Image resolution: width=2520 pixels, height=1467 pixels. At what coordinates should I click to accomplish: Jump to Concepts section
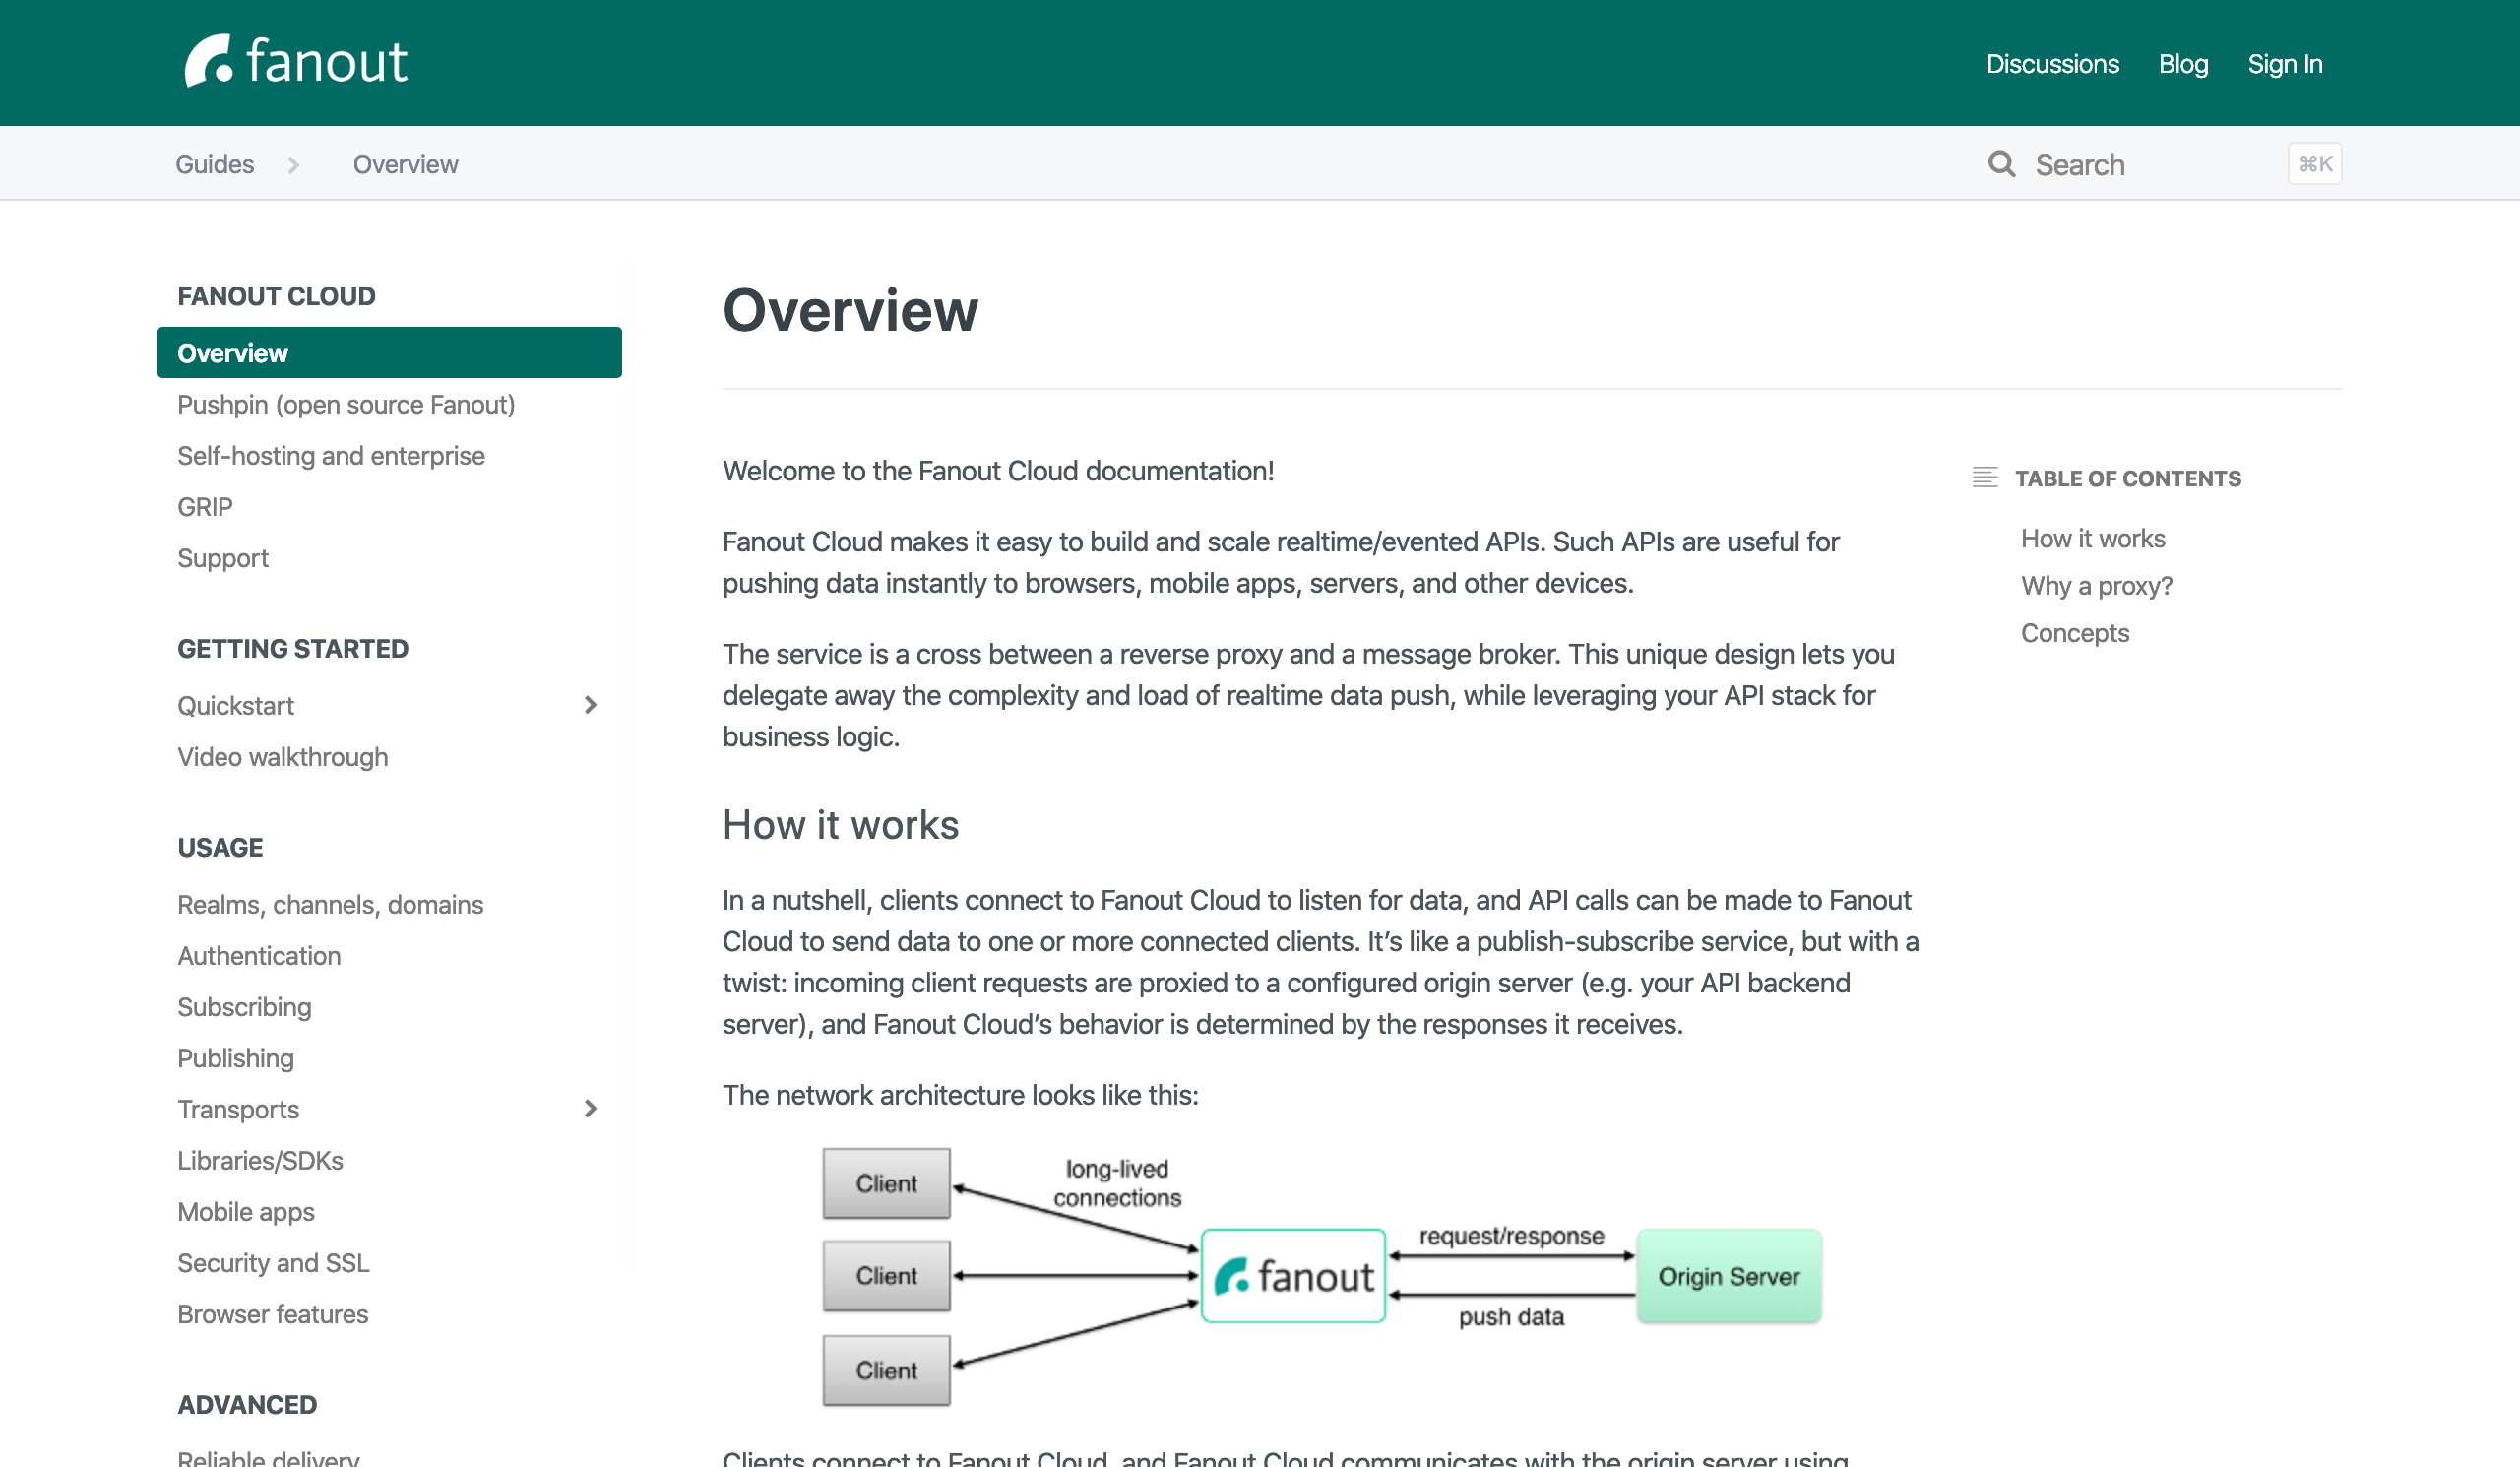pos(2075,633)
